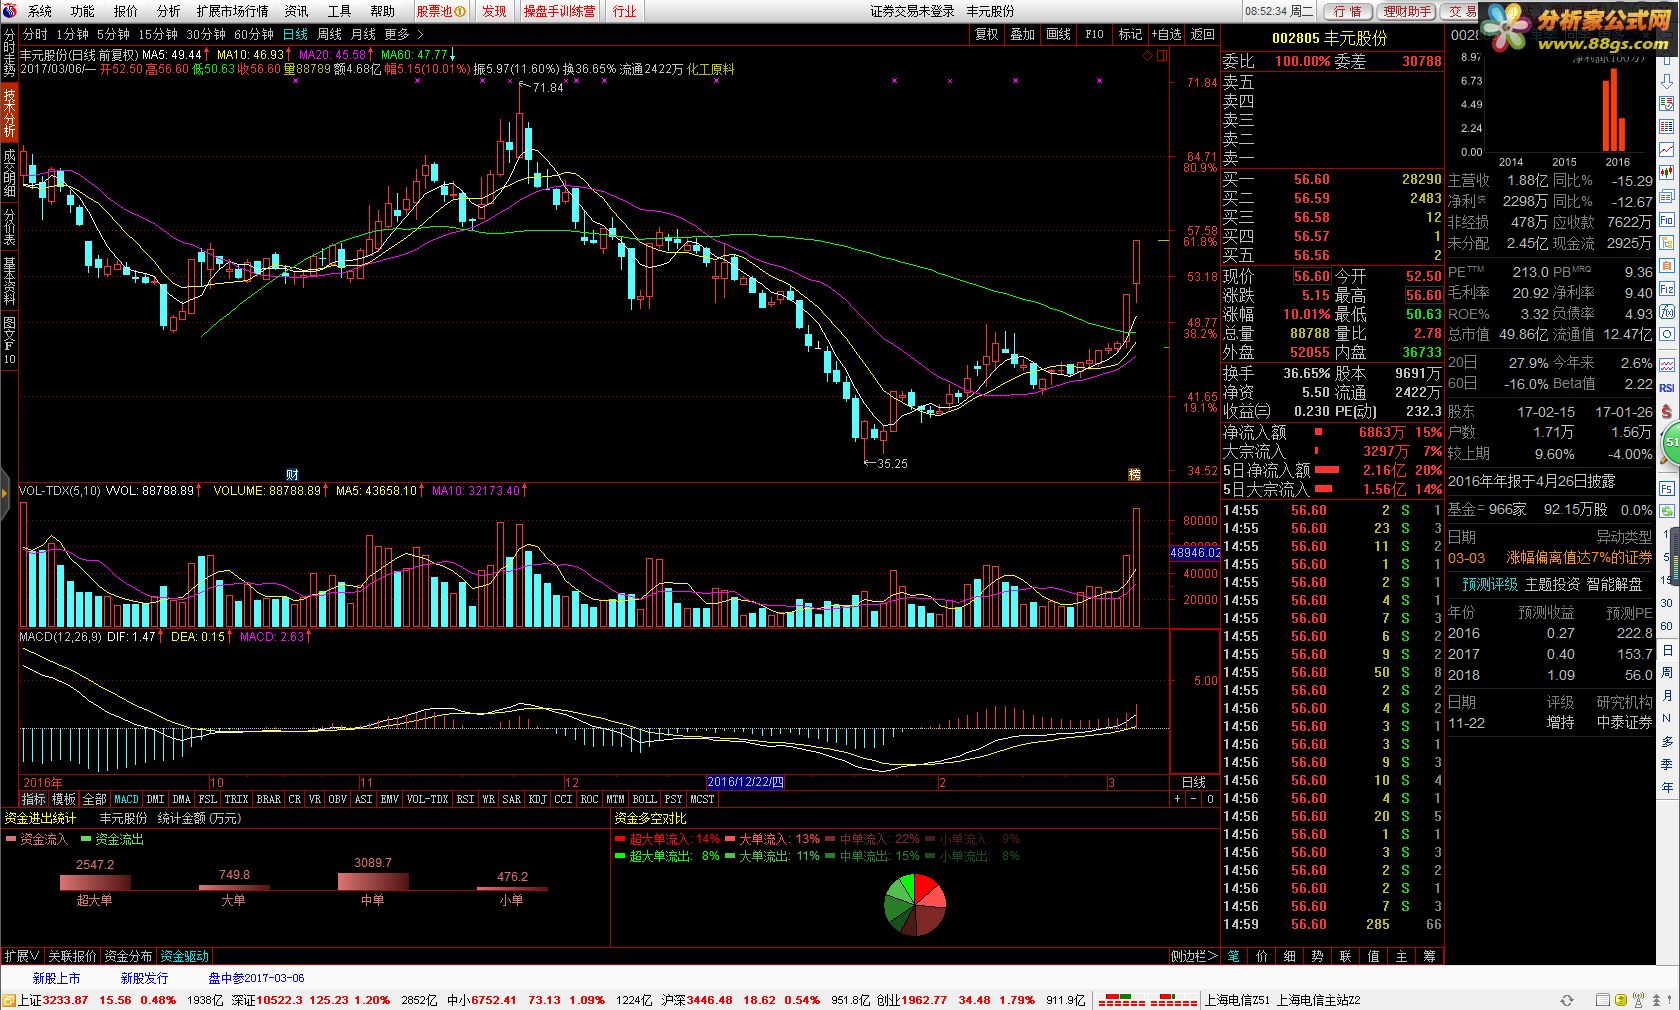
Task: Click the circle icon in right sidebar
Action: tap(1666, 333)
